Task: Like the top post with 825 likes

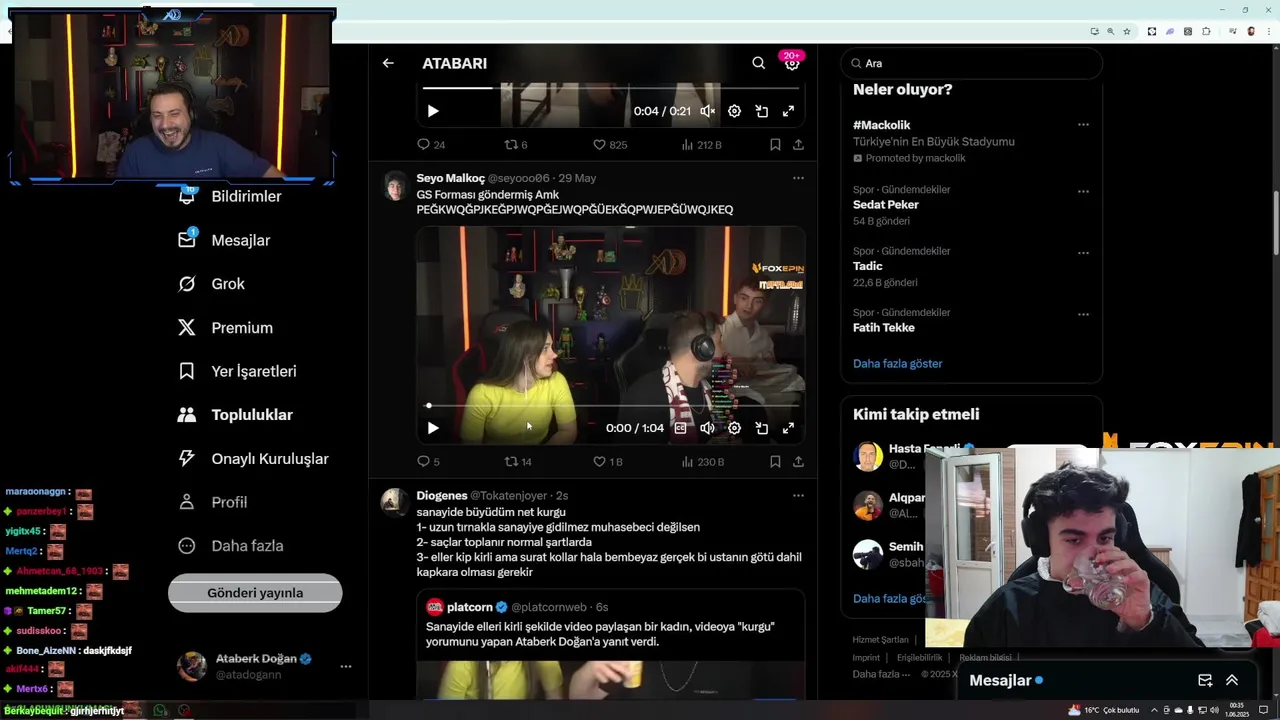Action: (610, 145)
